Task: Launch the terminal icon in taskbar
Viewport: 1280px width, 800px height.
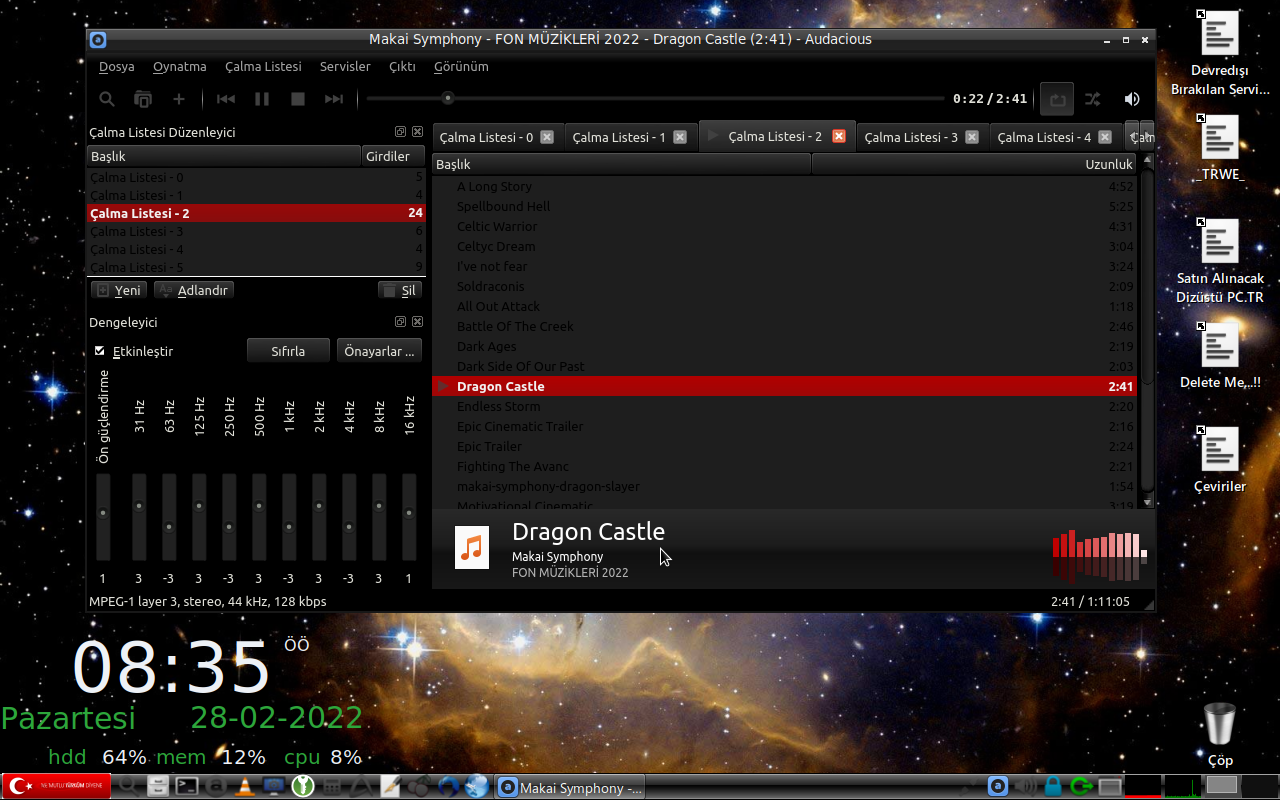Action: 187,787
